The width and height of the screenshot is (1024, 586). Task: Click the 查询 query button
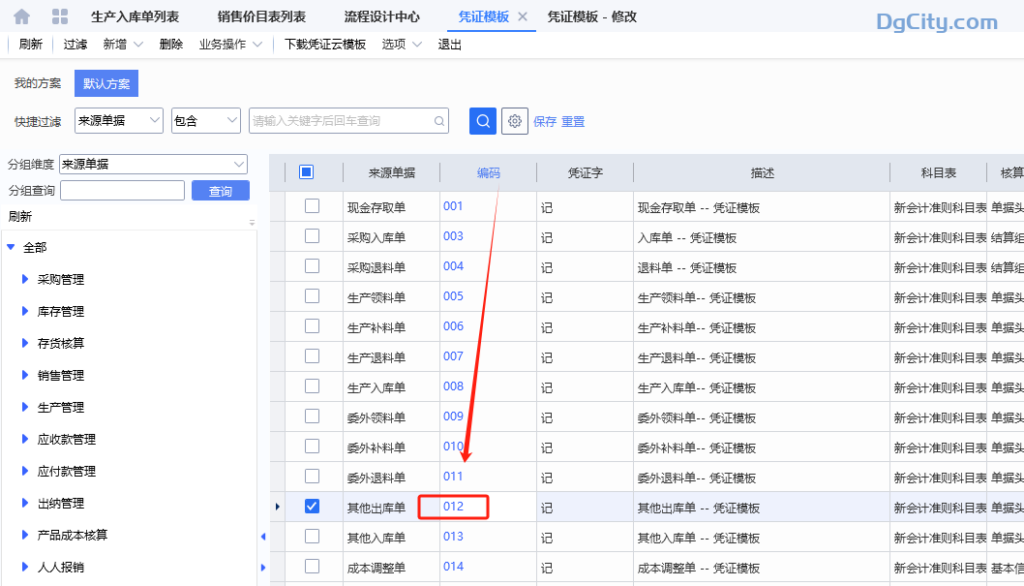220,190
